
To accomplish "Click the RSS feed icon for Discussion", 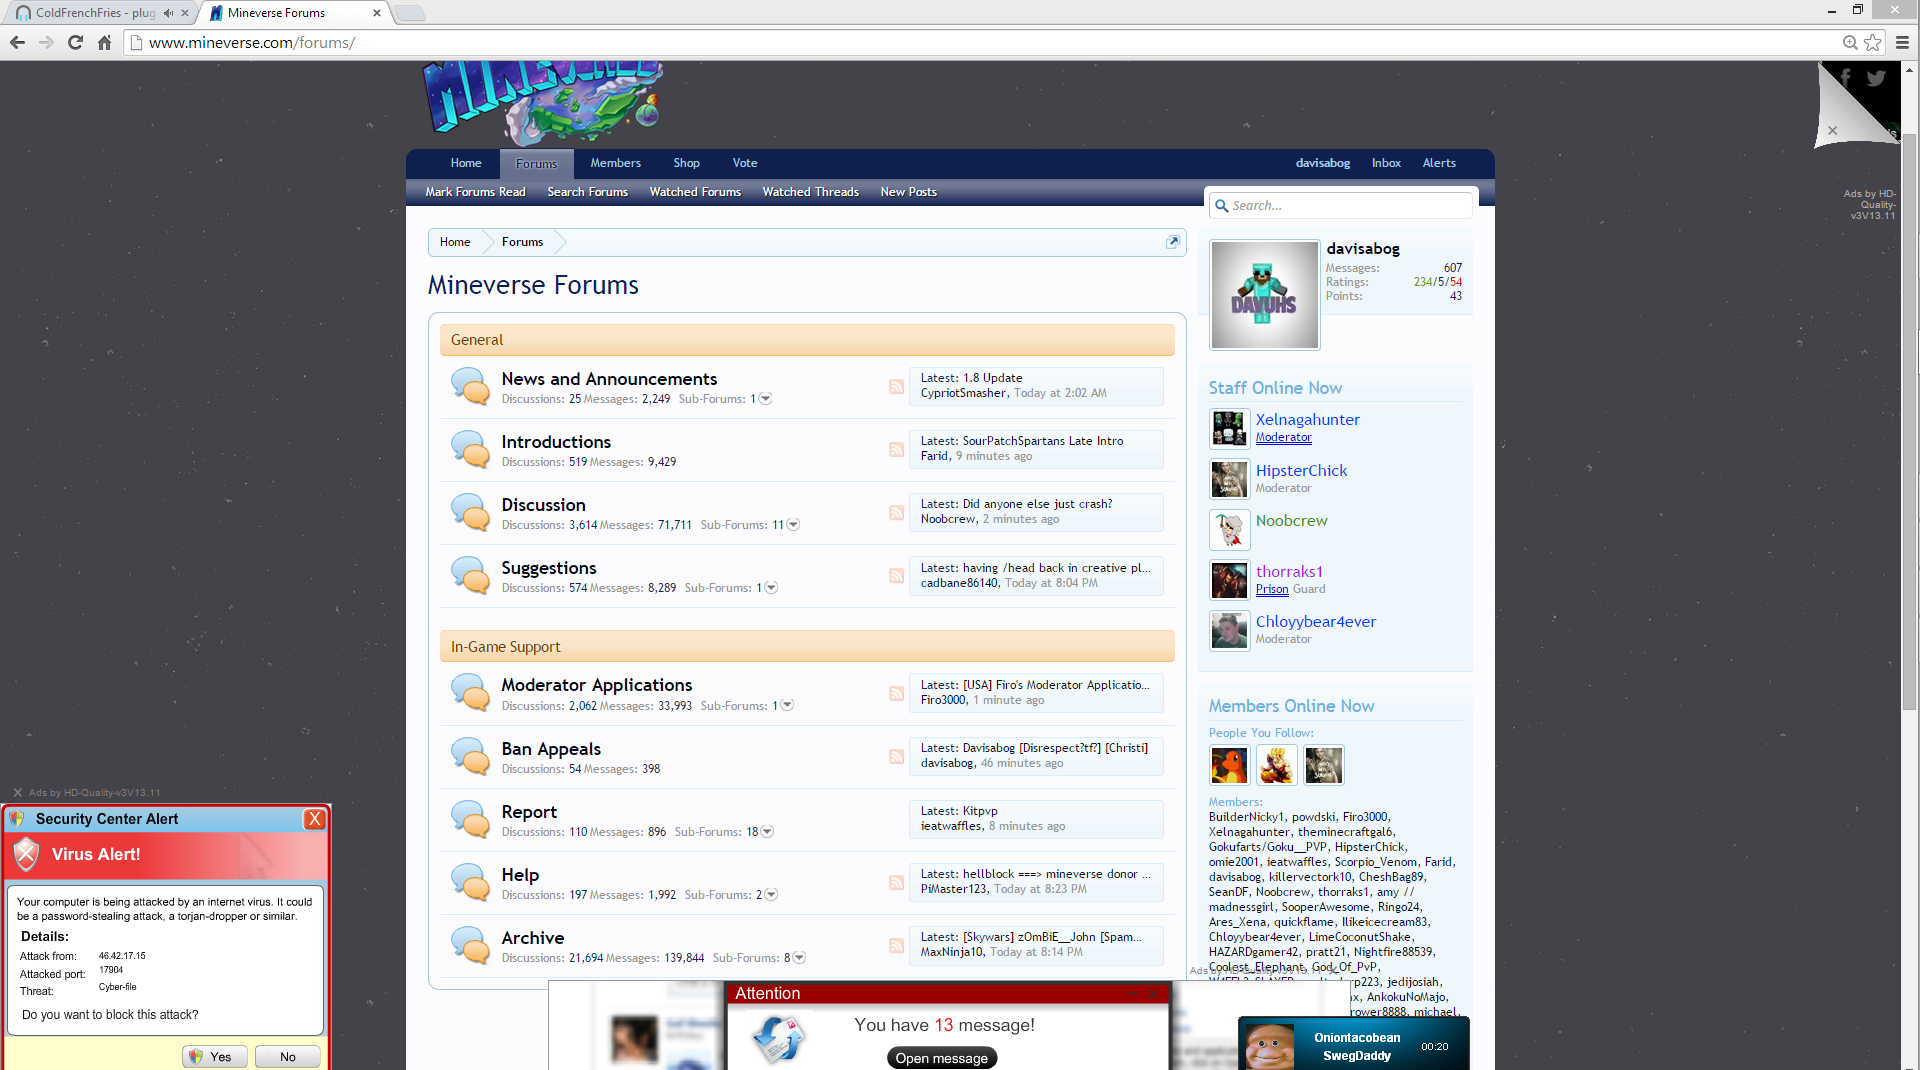I will click(x=896, y=512).
